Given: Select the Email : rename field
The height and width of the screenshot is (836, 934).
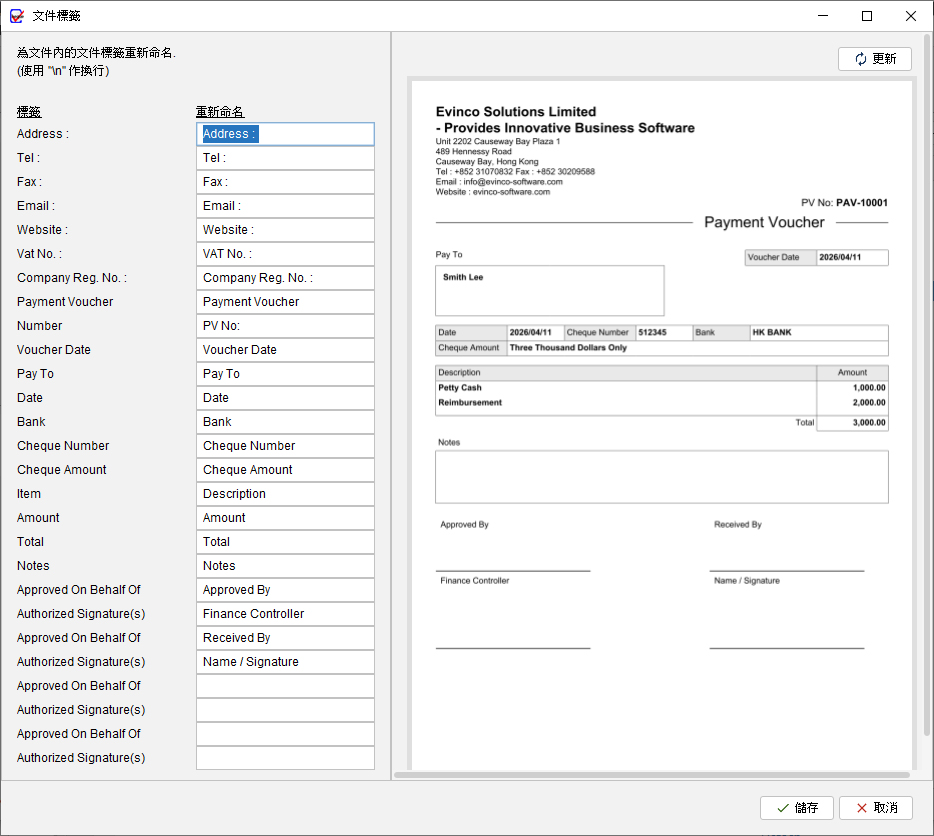Looking at the screenshot, I should (x=285, y=206).
